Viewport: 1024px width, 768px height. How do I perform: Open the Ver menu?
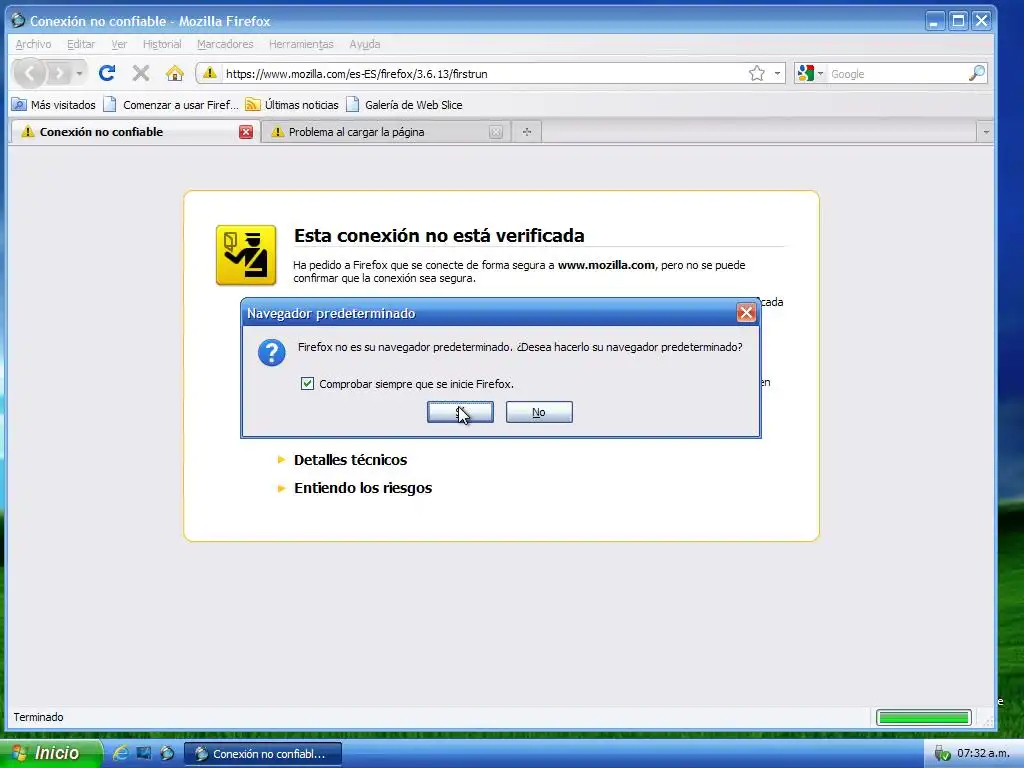(x=119, y=44)
